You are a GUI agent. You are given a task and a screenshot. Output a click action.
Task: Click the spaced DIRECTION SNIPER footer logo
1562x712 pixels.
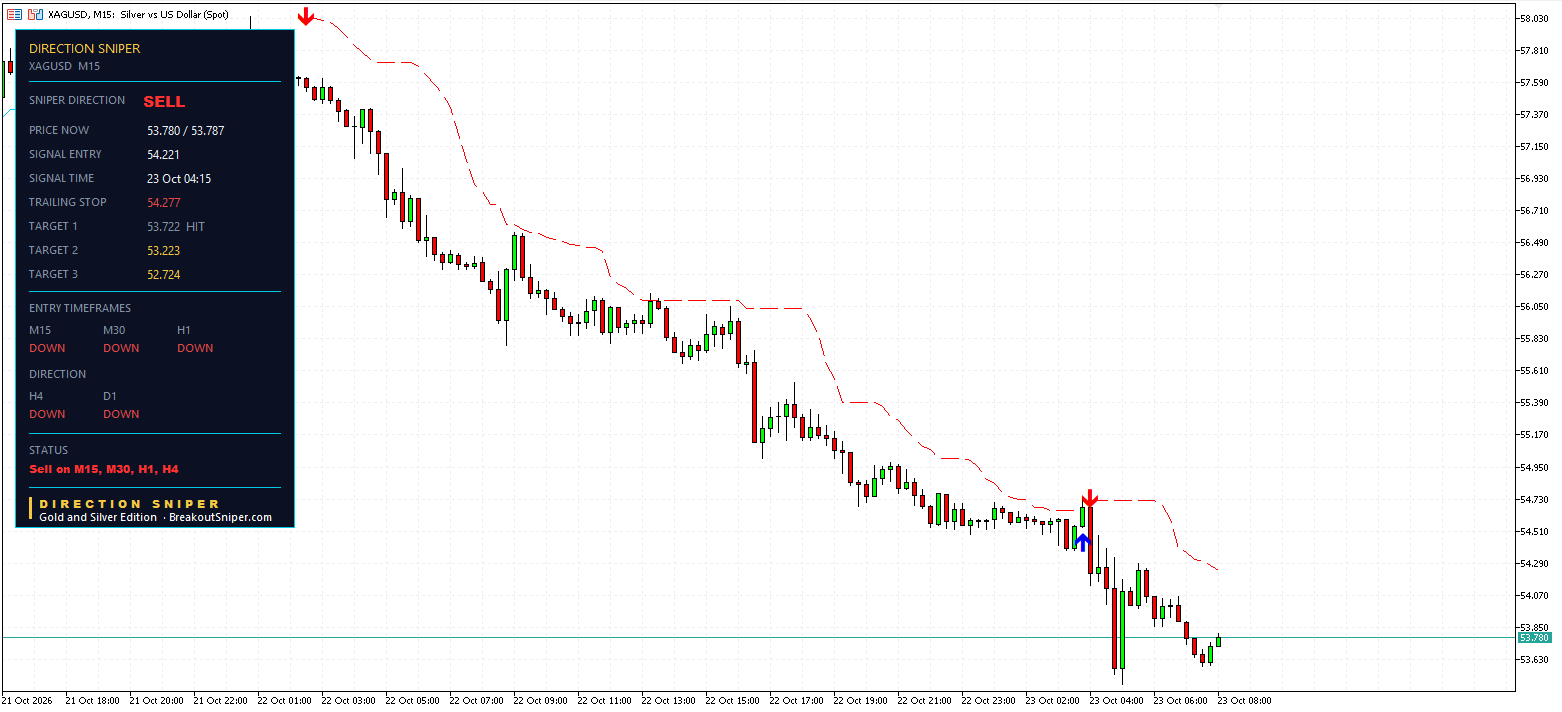129,504
